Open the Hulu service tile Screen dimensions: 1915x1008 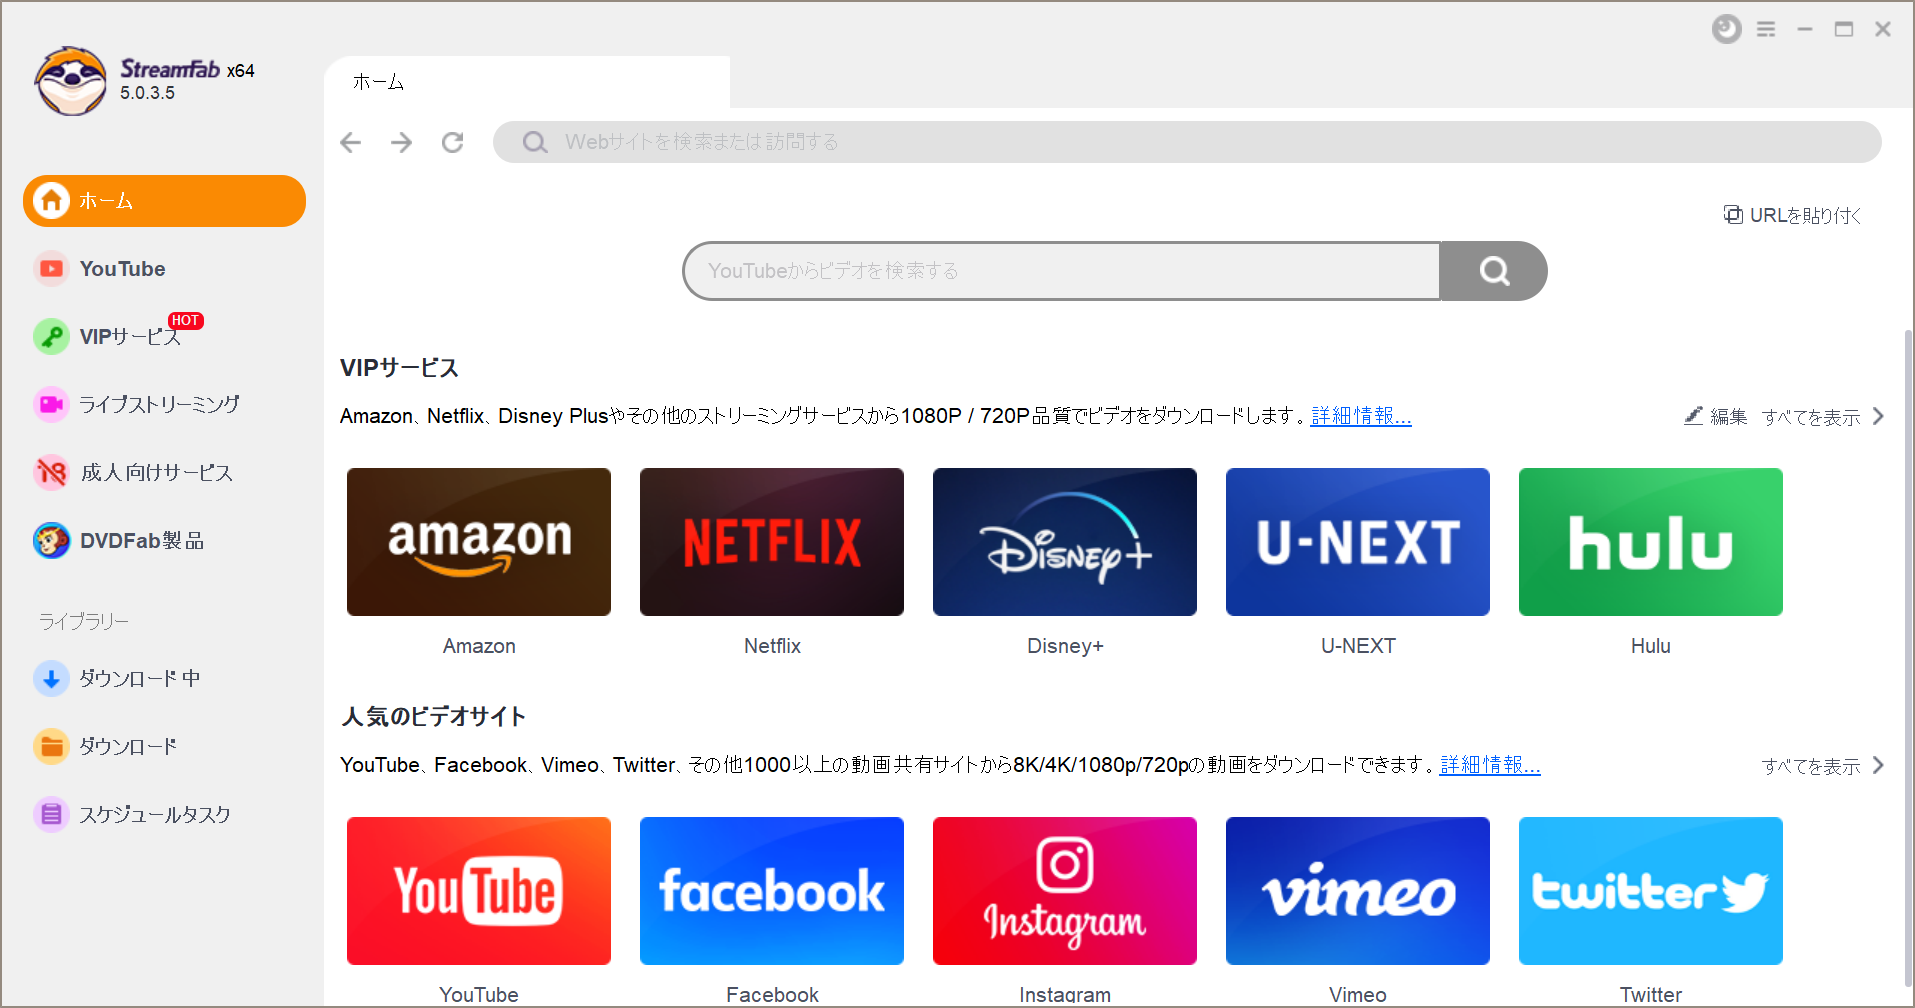tap(1651, 542)
